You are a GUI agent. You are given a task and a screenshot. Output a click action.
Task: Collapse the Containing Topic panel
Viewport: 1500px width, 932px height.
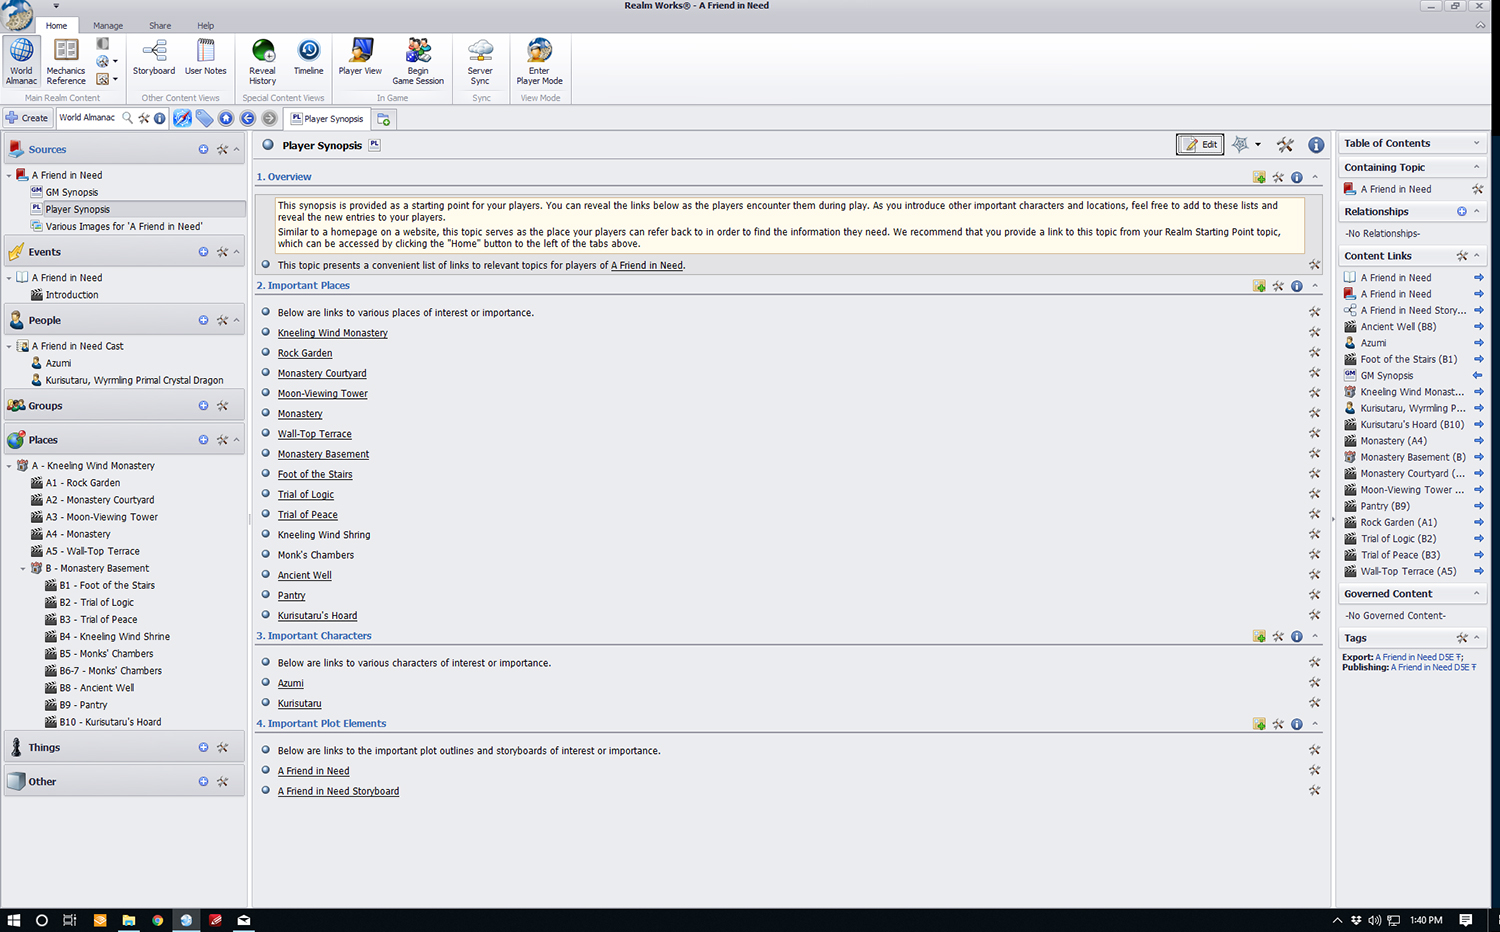[1477, 167]
